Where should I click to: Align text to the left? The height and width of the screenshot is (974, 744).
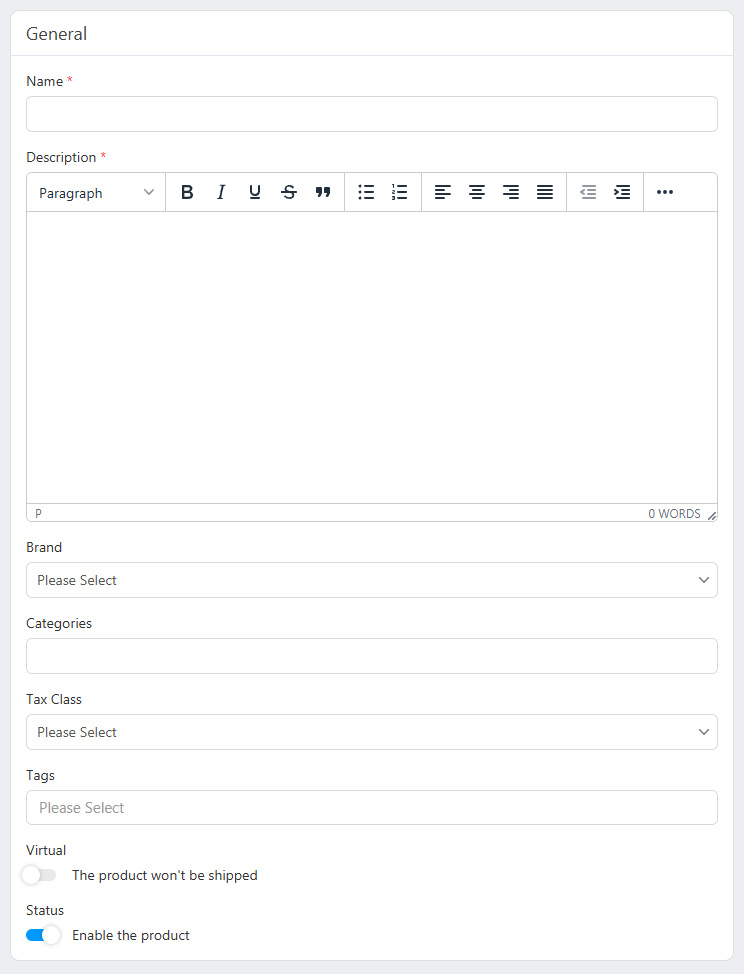[443, 192]
